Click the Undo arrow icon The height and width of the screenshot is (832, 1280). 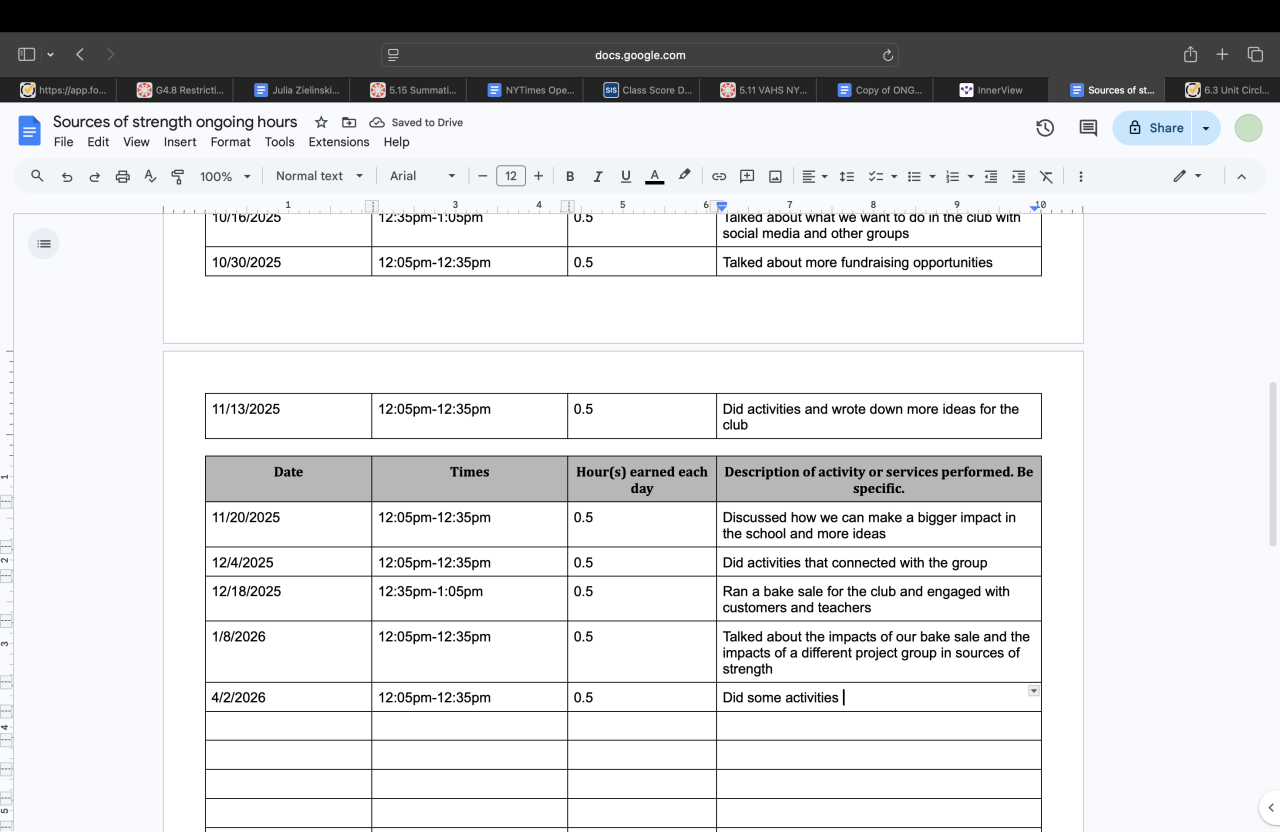coord(67,176)
